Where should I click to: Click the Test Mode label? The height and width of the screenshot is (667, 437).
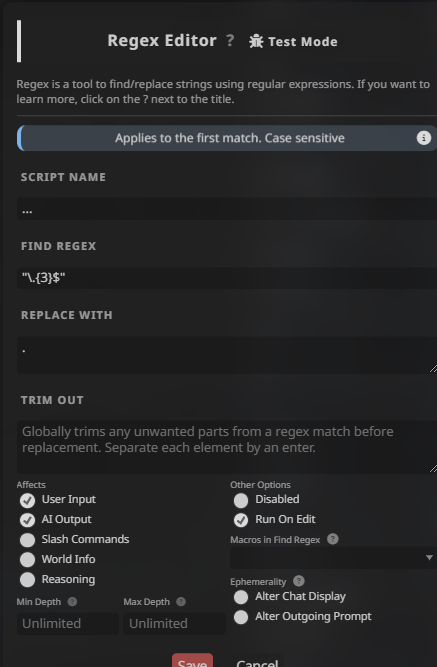click(303, 42)
